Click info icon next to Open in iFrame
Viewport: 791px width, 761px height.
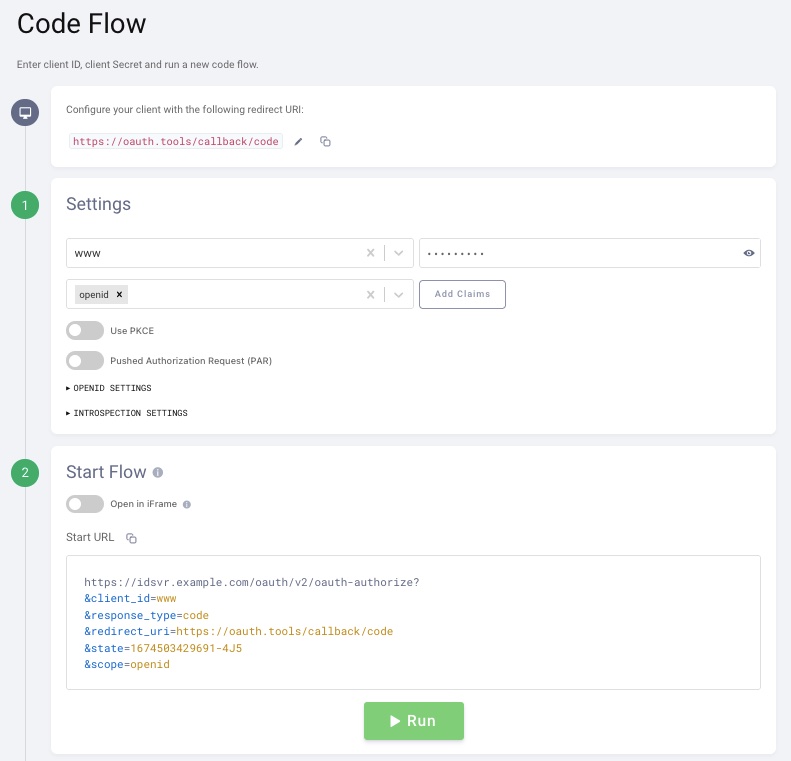[x=187, y=504]
